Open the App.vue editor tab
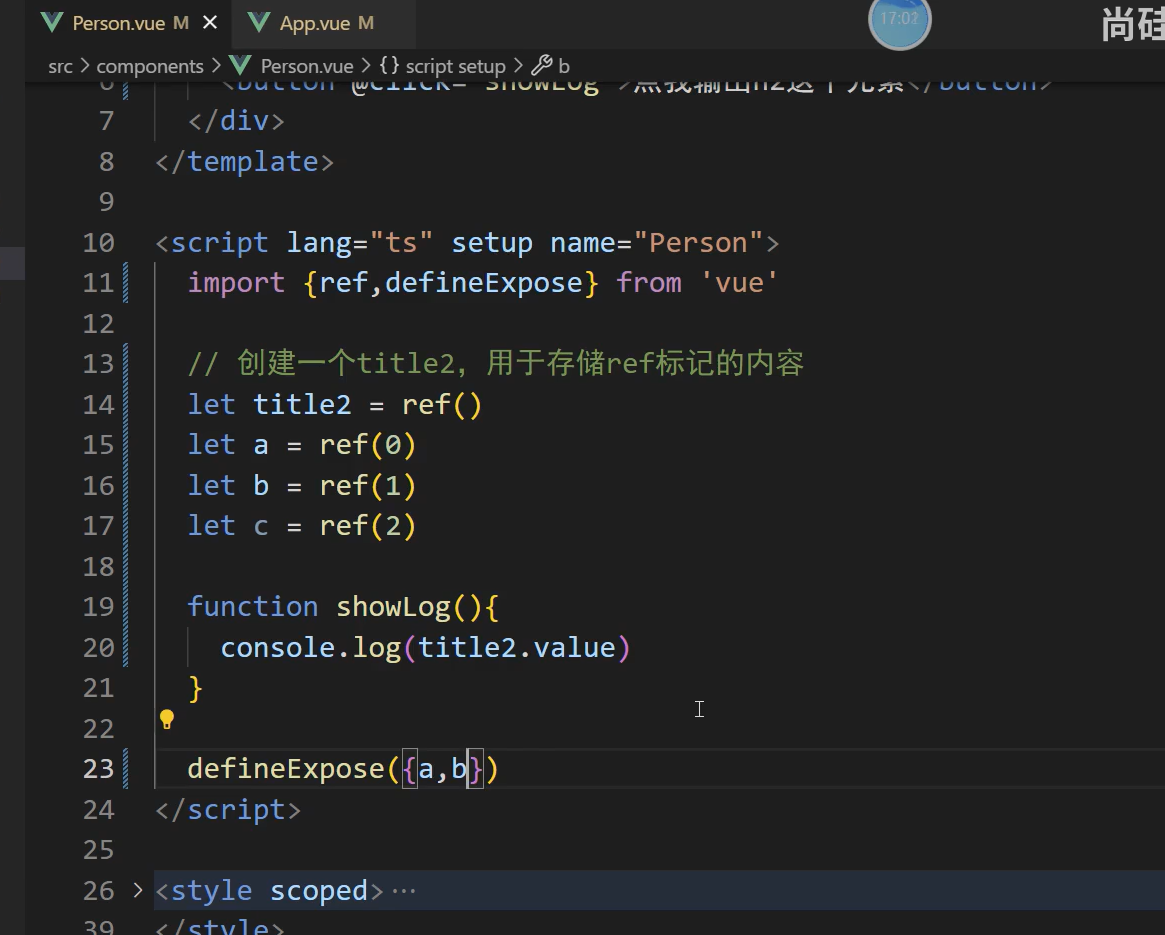 pos(326,23)
